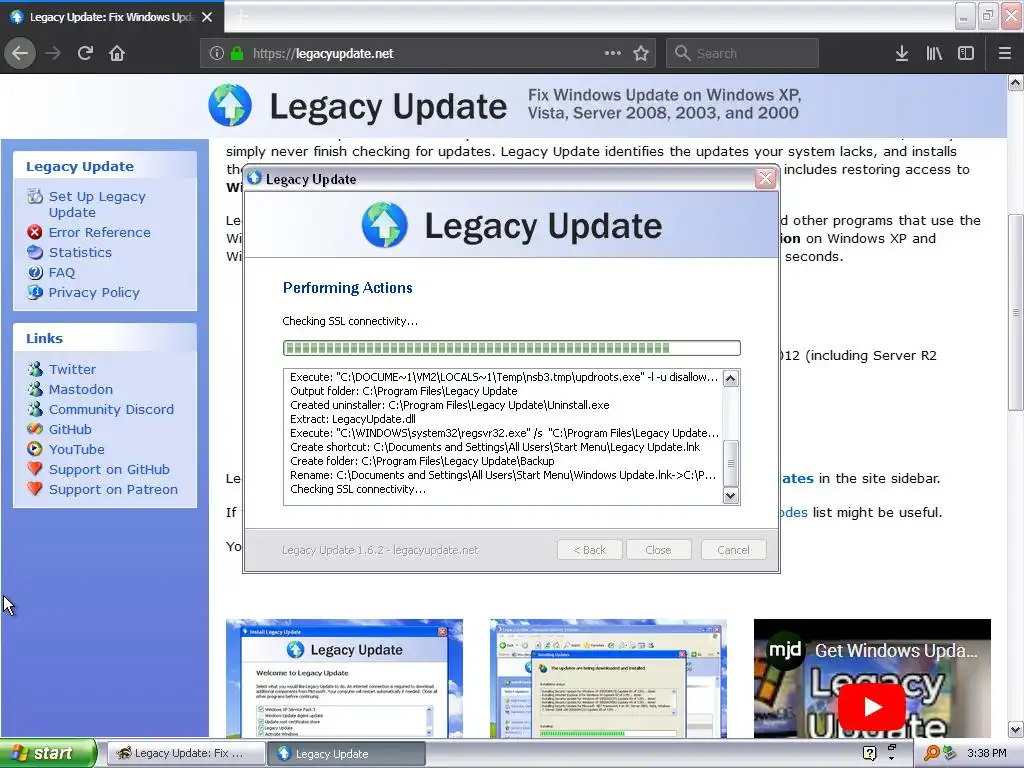Viewport: 1024px width, 768px height.
Task: Click the green padlock security icon
Action: pos(237,53)
